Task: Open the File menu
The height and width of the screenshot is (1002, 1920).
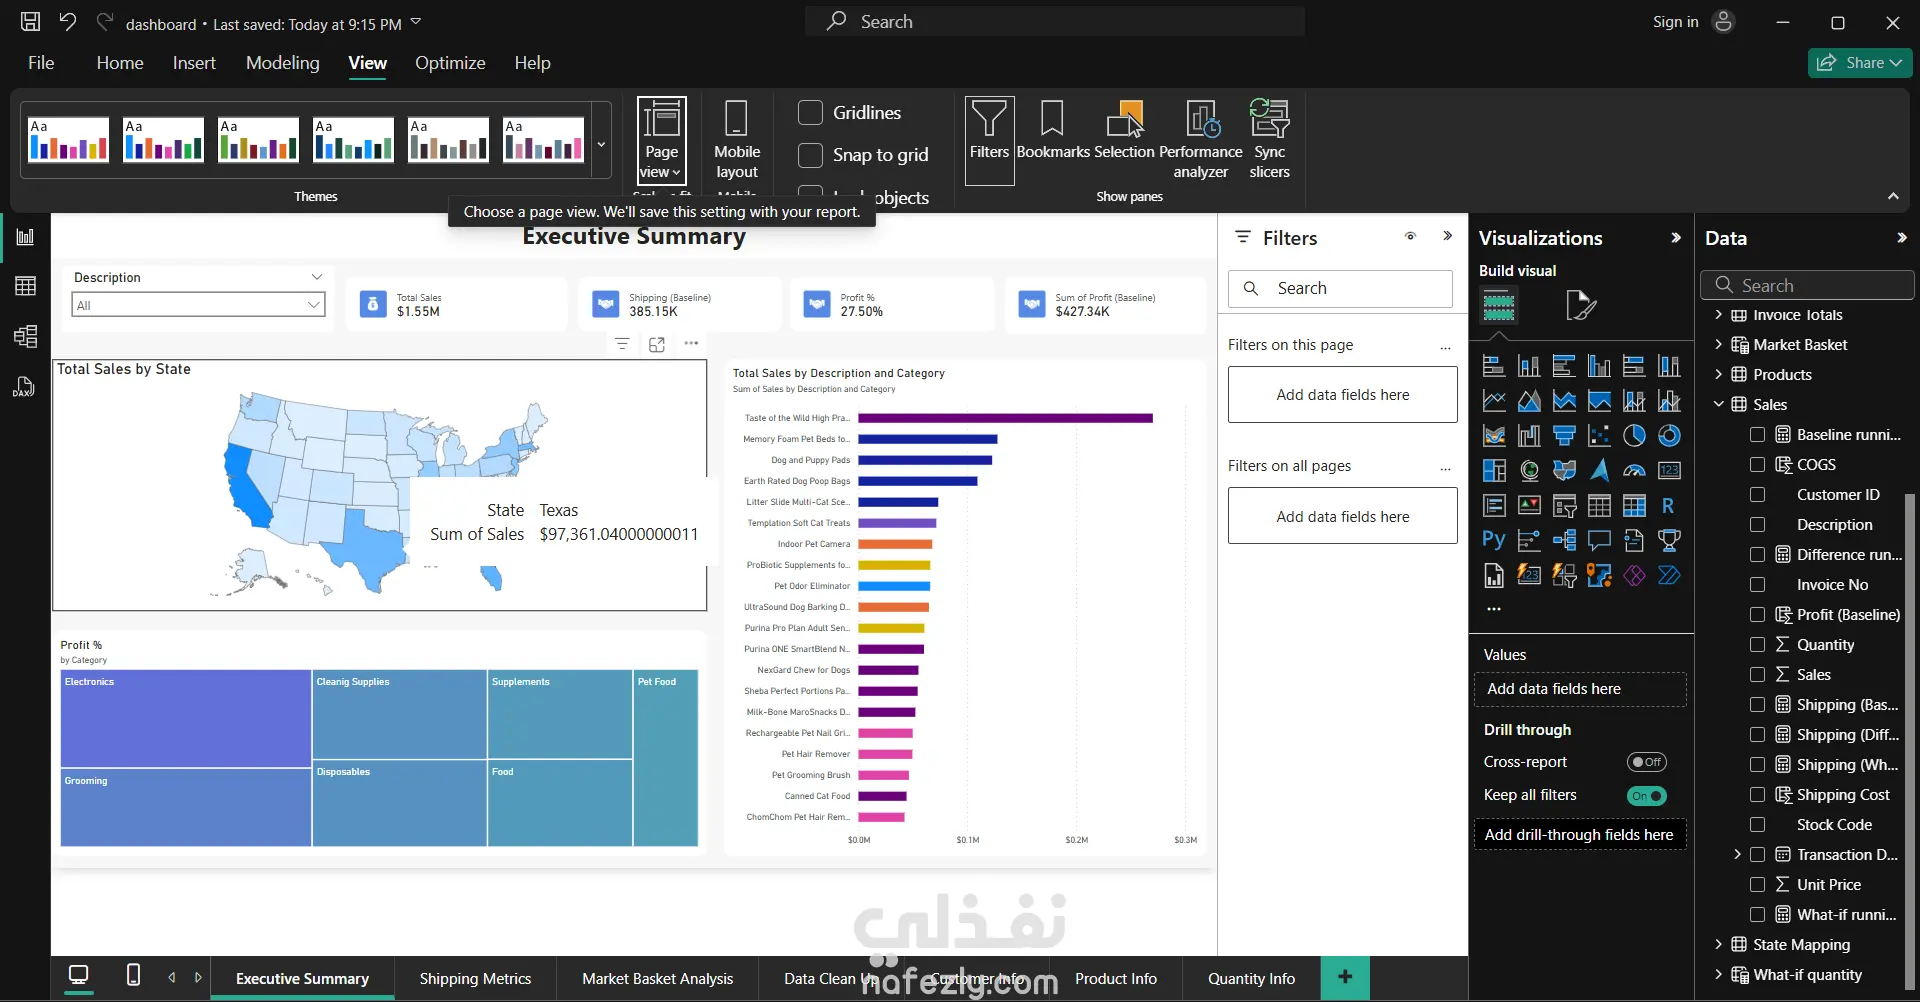Action: (41, 63)
